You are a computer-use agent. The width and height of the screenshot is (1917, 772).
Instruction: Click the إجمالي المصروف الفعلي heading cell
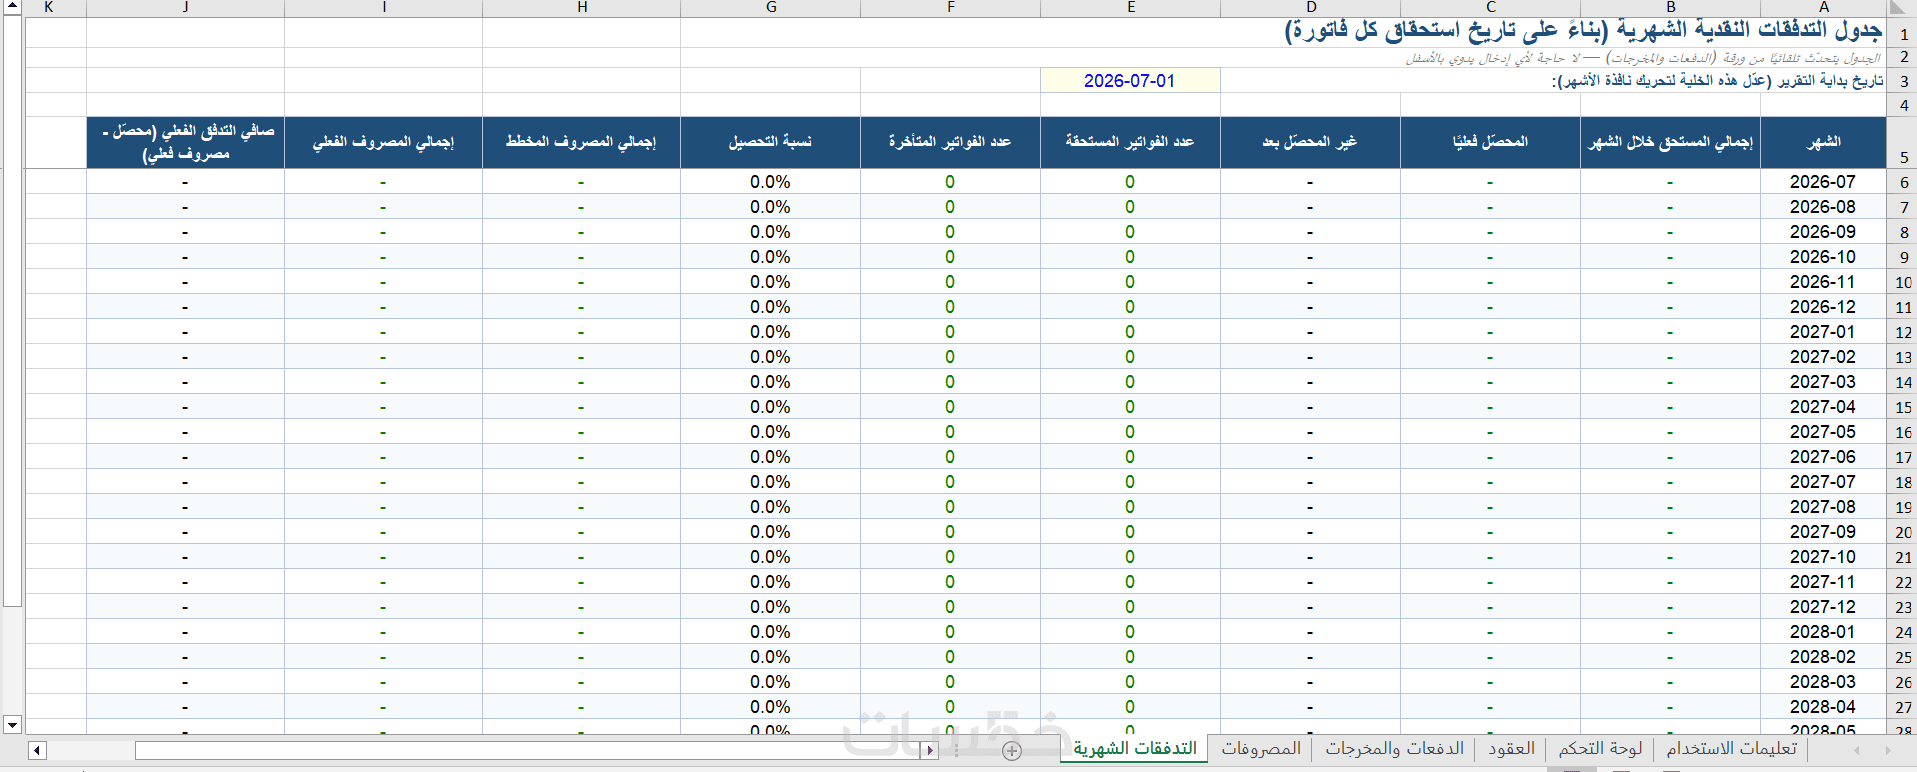[x=383, y=142]
